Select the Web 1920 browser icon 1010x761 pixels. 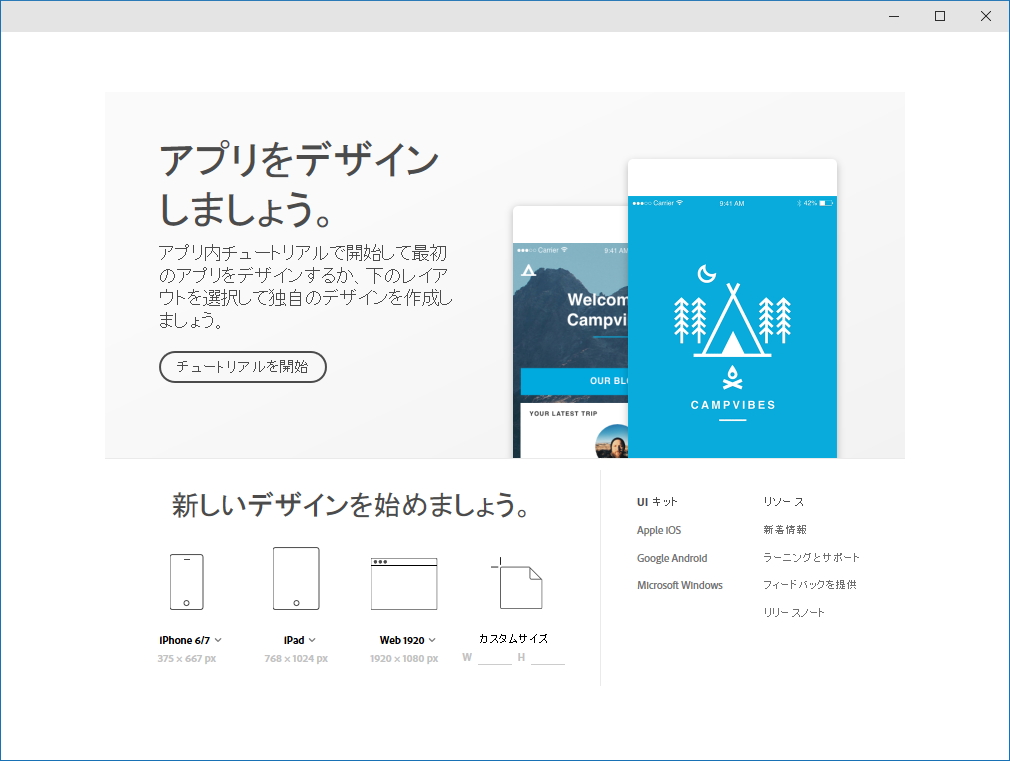[x=404, y=583]
